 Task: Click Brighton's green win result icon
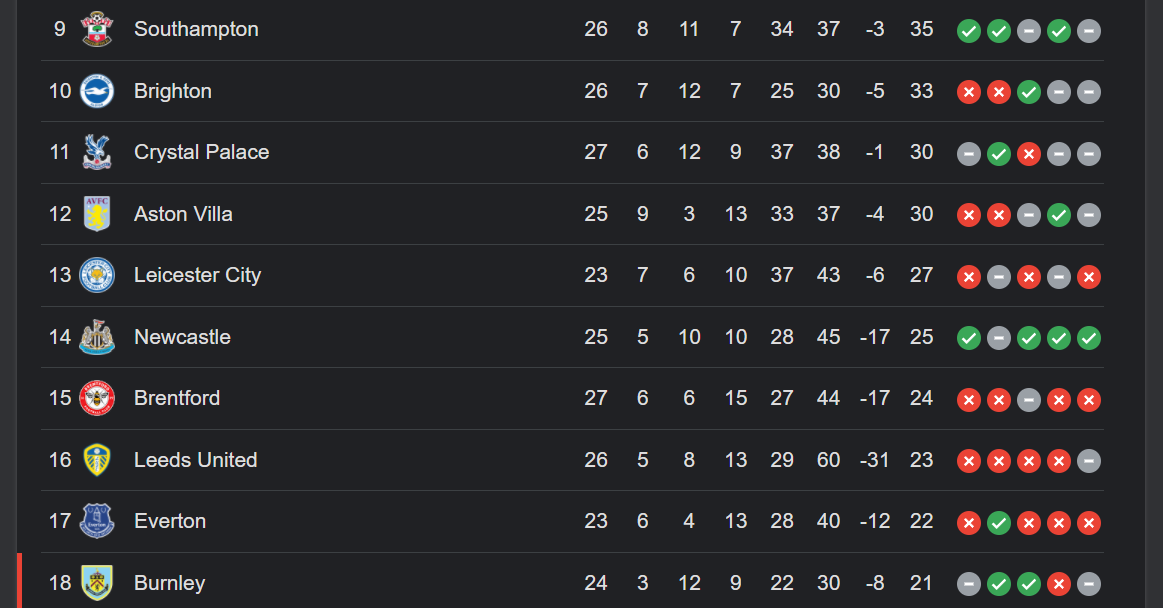click(x=1028, y=93)
